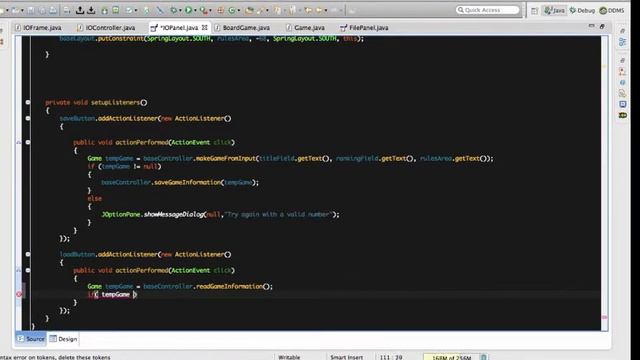Collapse loadButton addActionListener fold marker
640x360 pixels.
coord(28,254)
